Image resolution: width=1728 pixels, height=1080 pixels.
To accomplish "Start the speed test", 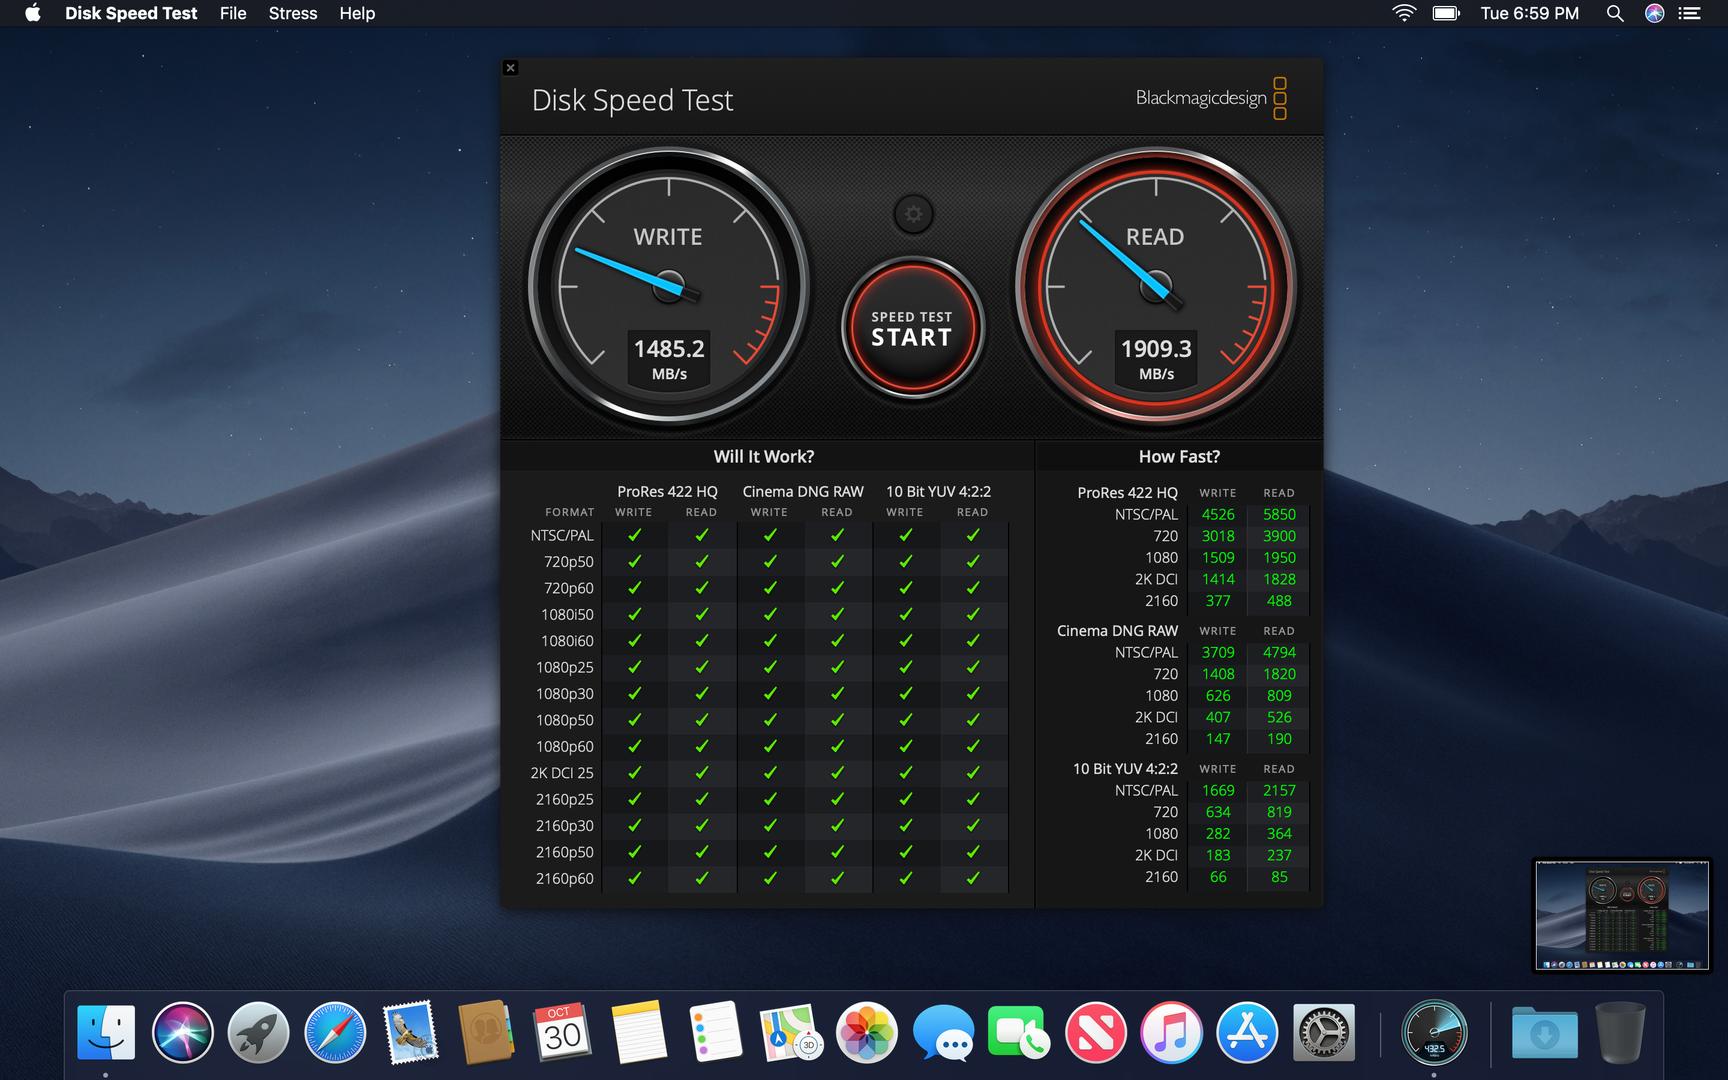I will (912, 328).
